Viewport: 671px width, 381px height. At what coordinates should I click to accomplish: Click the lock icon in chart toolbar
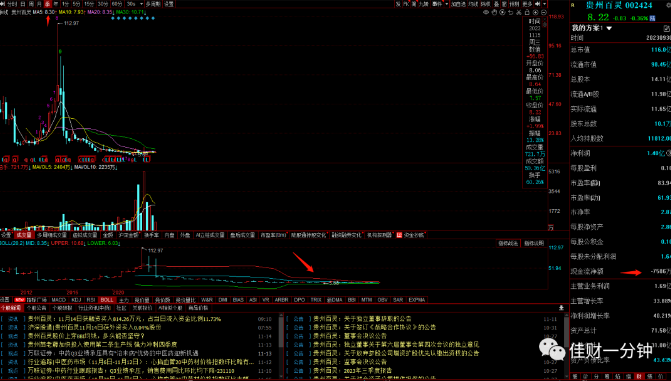tap(527, 12)
